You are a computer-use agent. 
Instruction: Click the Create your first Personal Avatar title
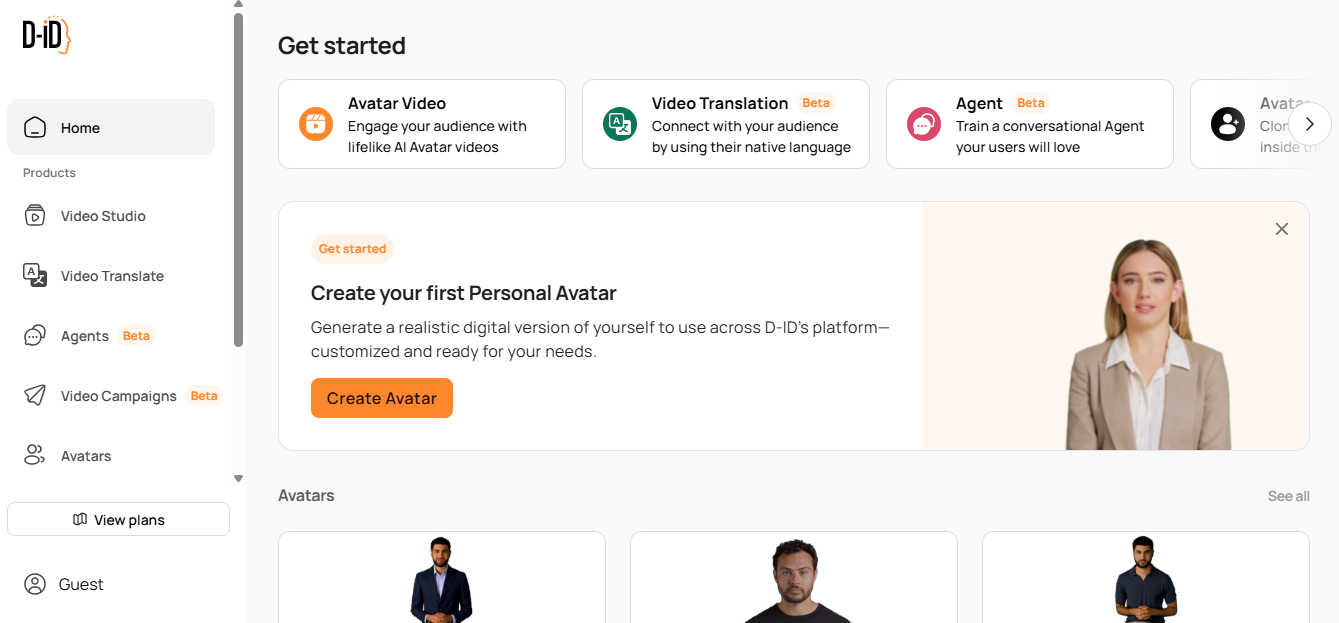tap(464, 293)
